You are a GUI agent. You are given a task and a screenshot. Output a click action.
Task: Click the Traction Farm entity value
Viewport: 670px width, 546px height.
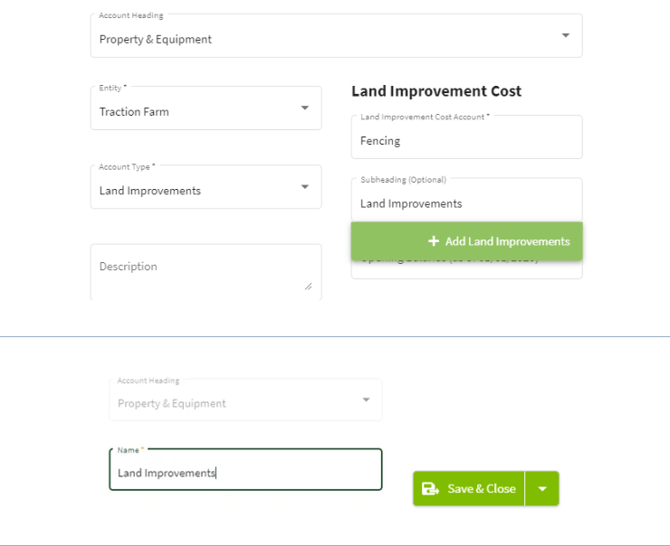(x=134, y=112)
